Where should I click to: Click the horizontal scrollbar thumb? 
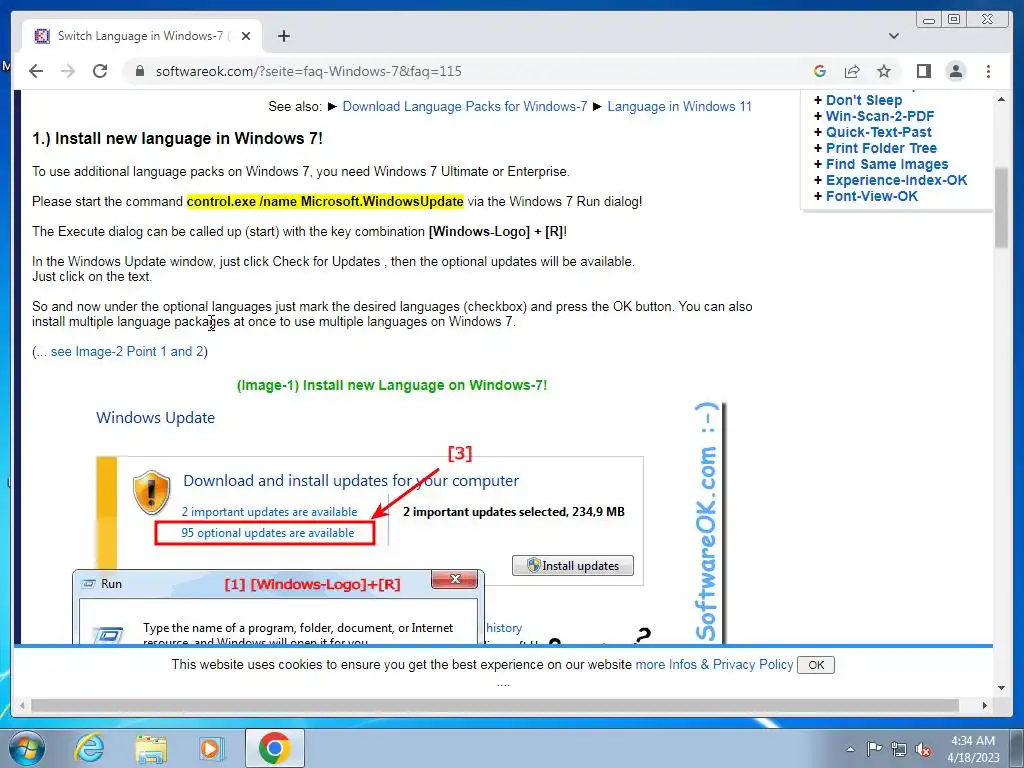point(494,705)
